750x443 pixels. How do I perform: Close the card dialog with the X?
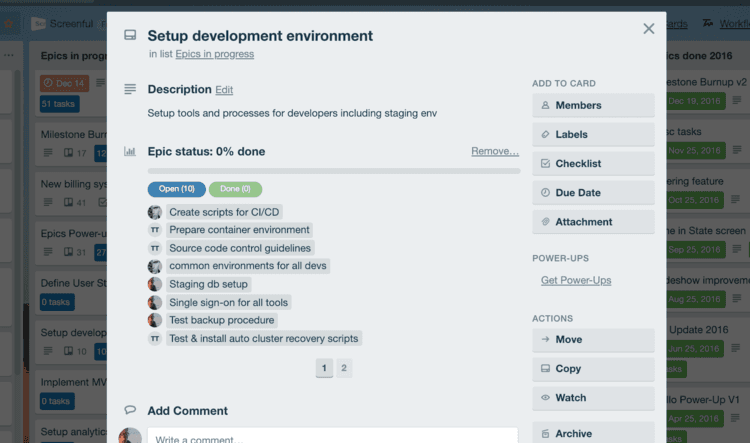649,29
